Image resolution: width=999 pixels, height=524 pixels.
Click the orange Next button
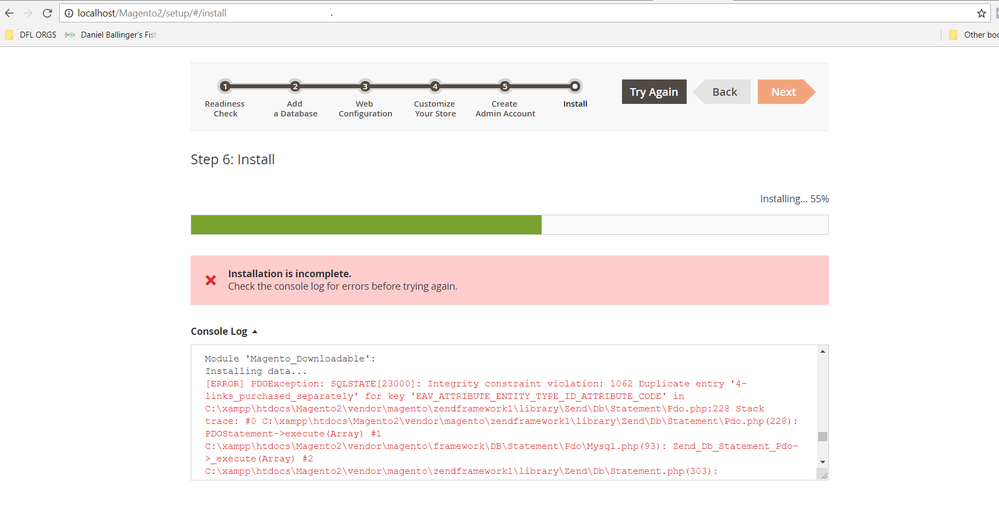coord(784,92)
